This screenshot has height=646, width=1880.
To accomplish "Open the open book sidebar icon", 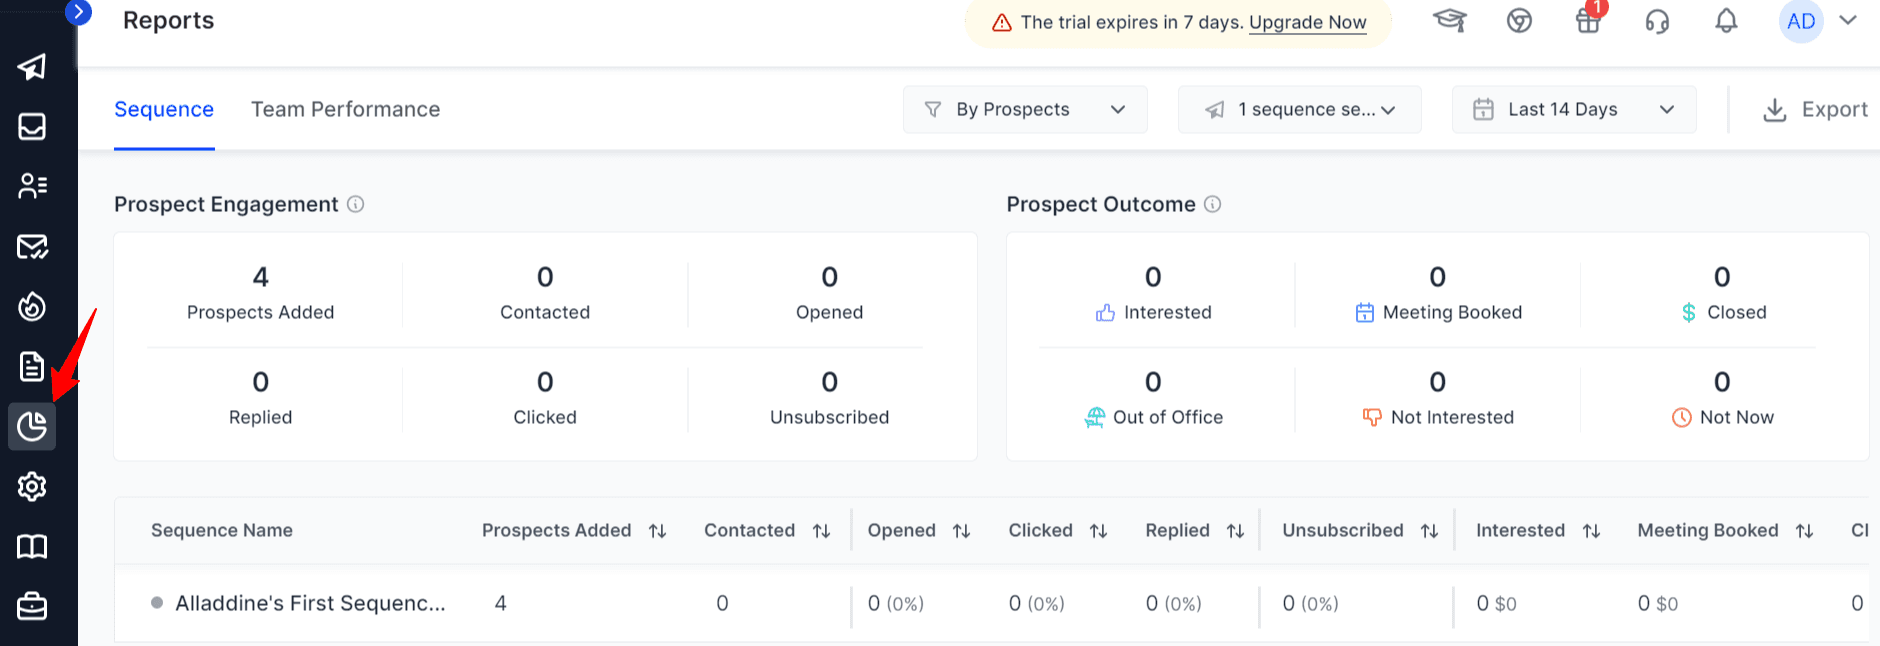I will click(32, 547).
